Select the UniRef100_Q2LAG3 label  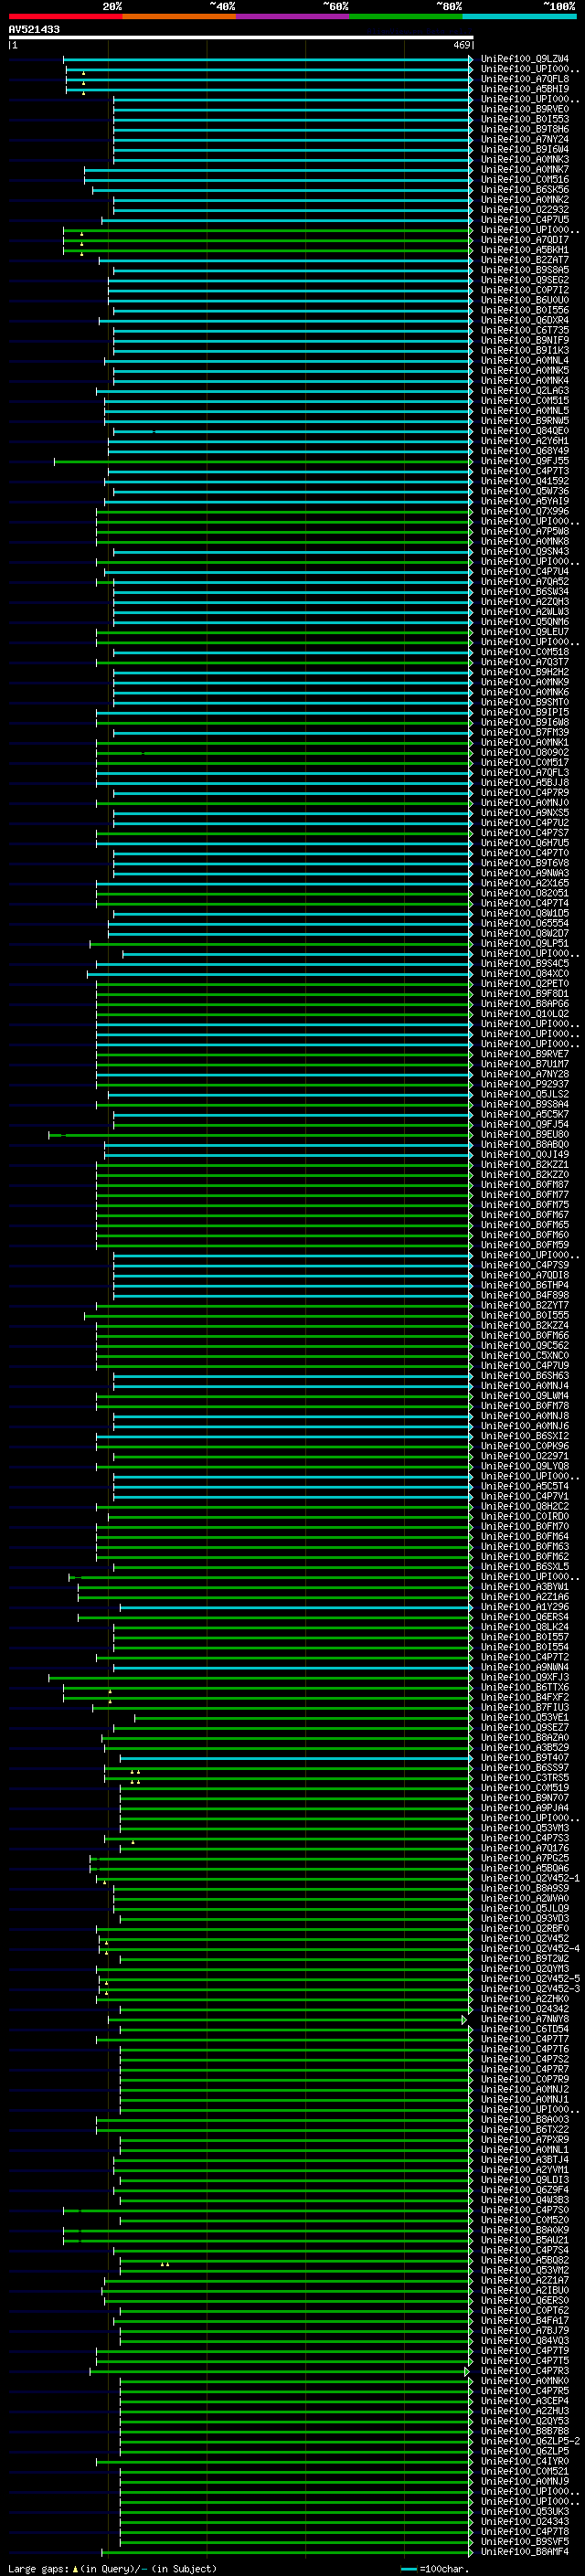[x=525, y=391]
